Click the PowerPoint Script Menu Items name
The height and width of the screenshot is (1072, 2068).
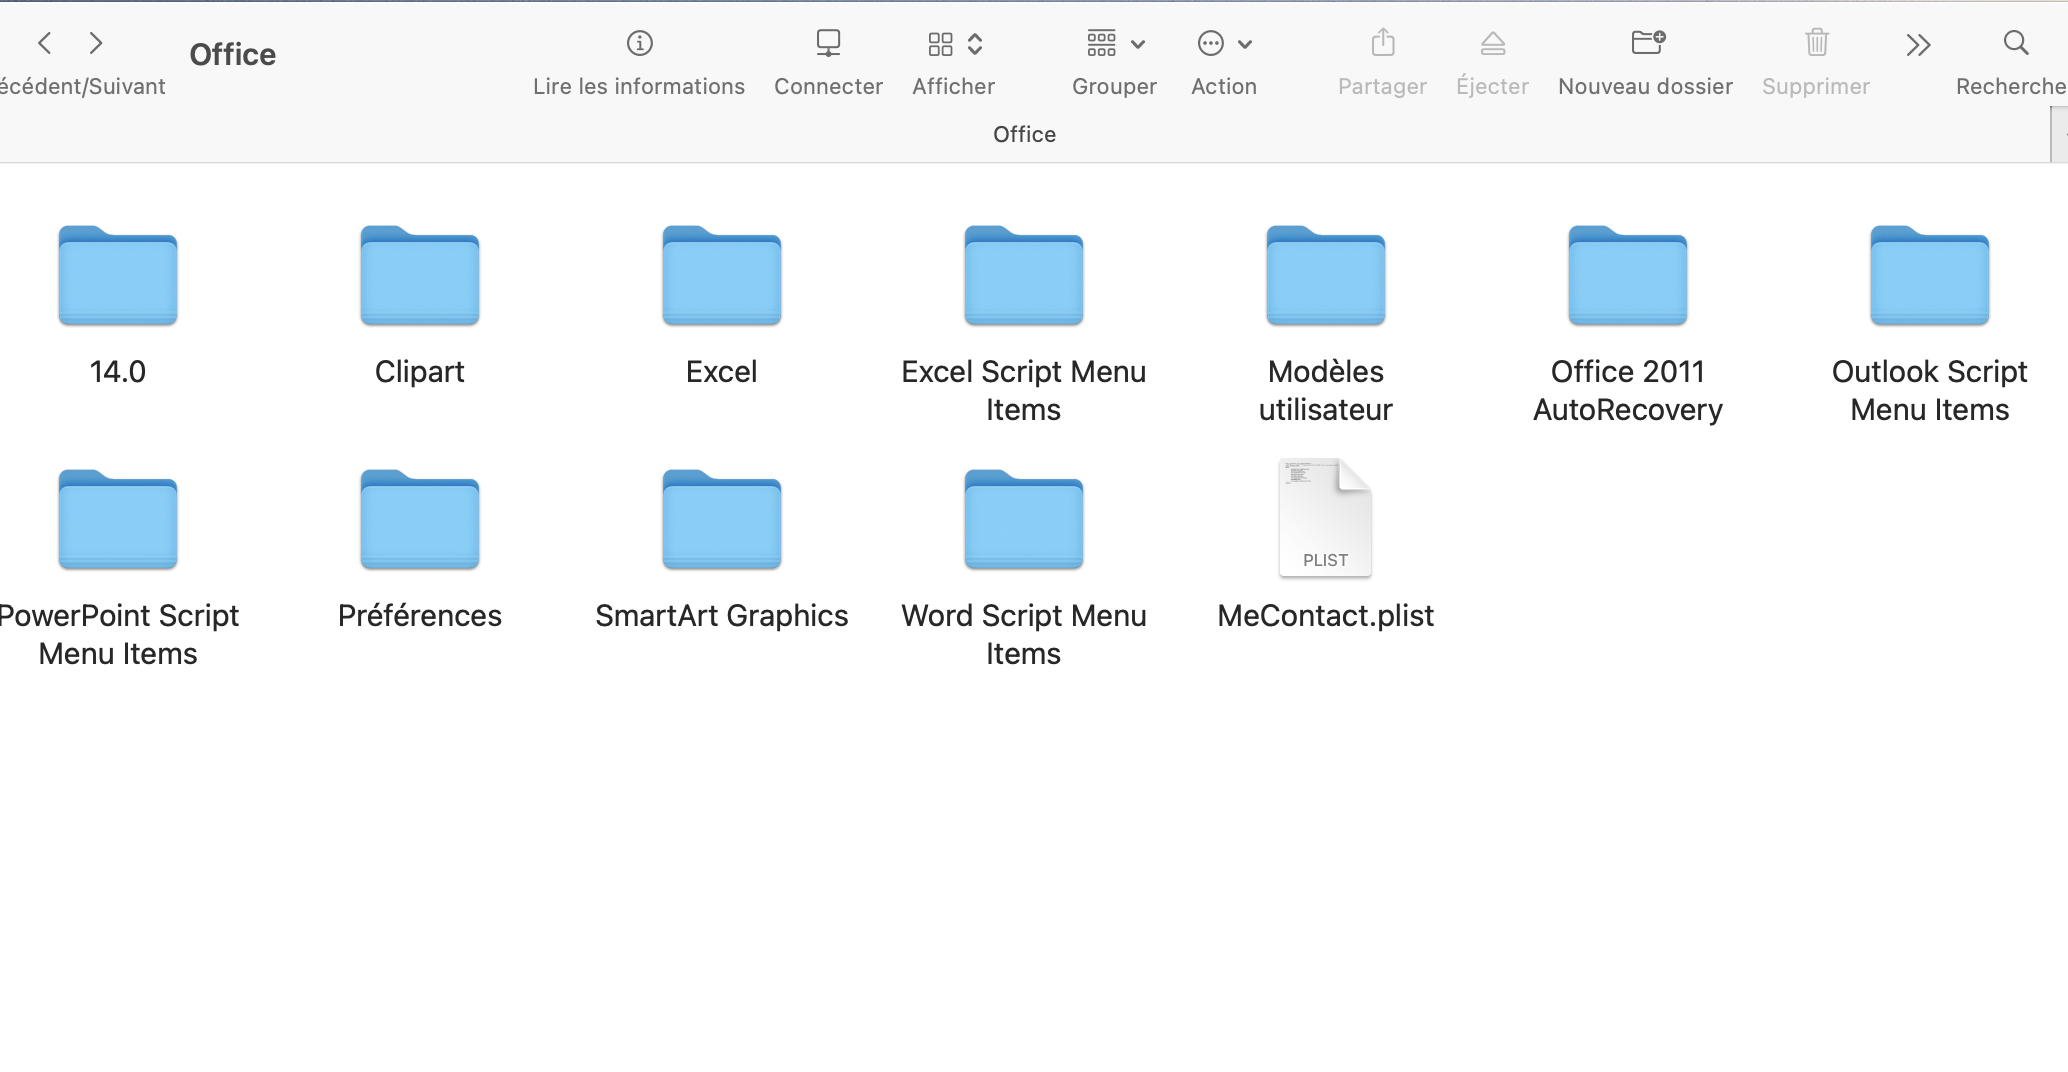click(x=119, y=635)
